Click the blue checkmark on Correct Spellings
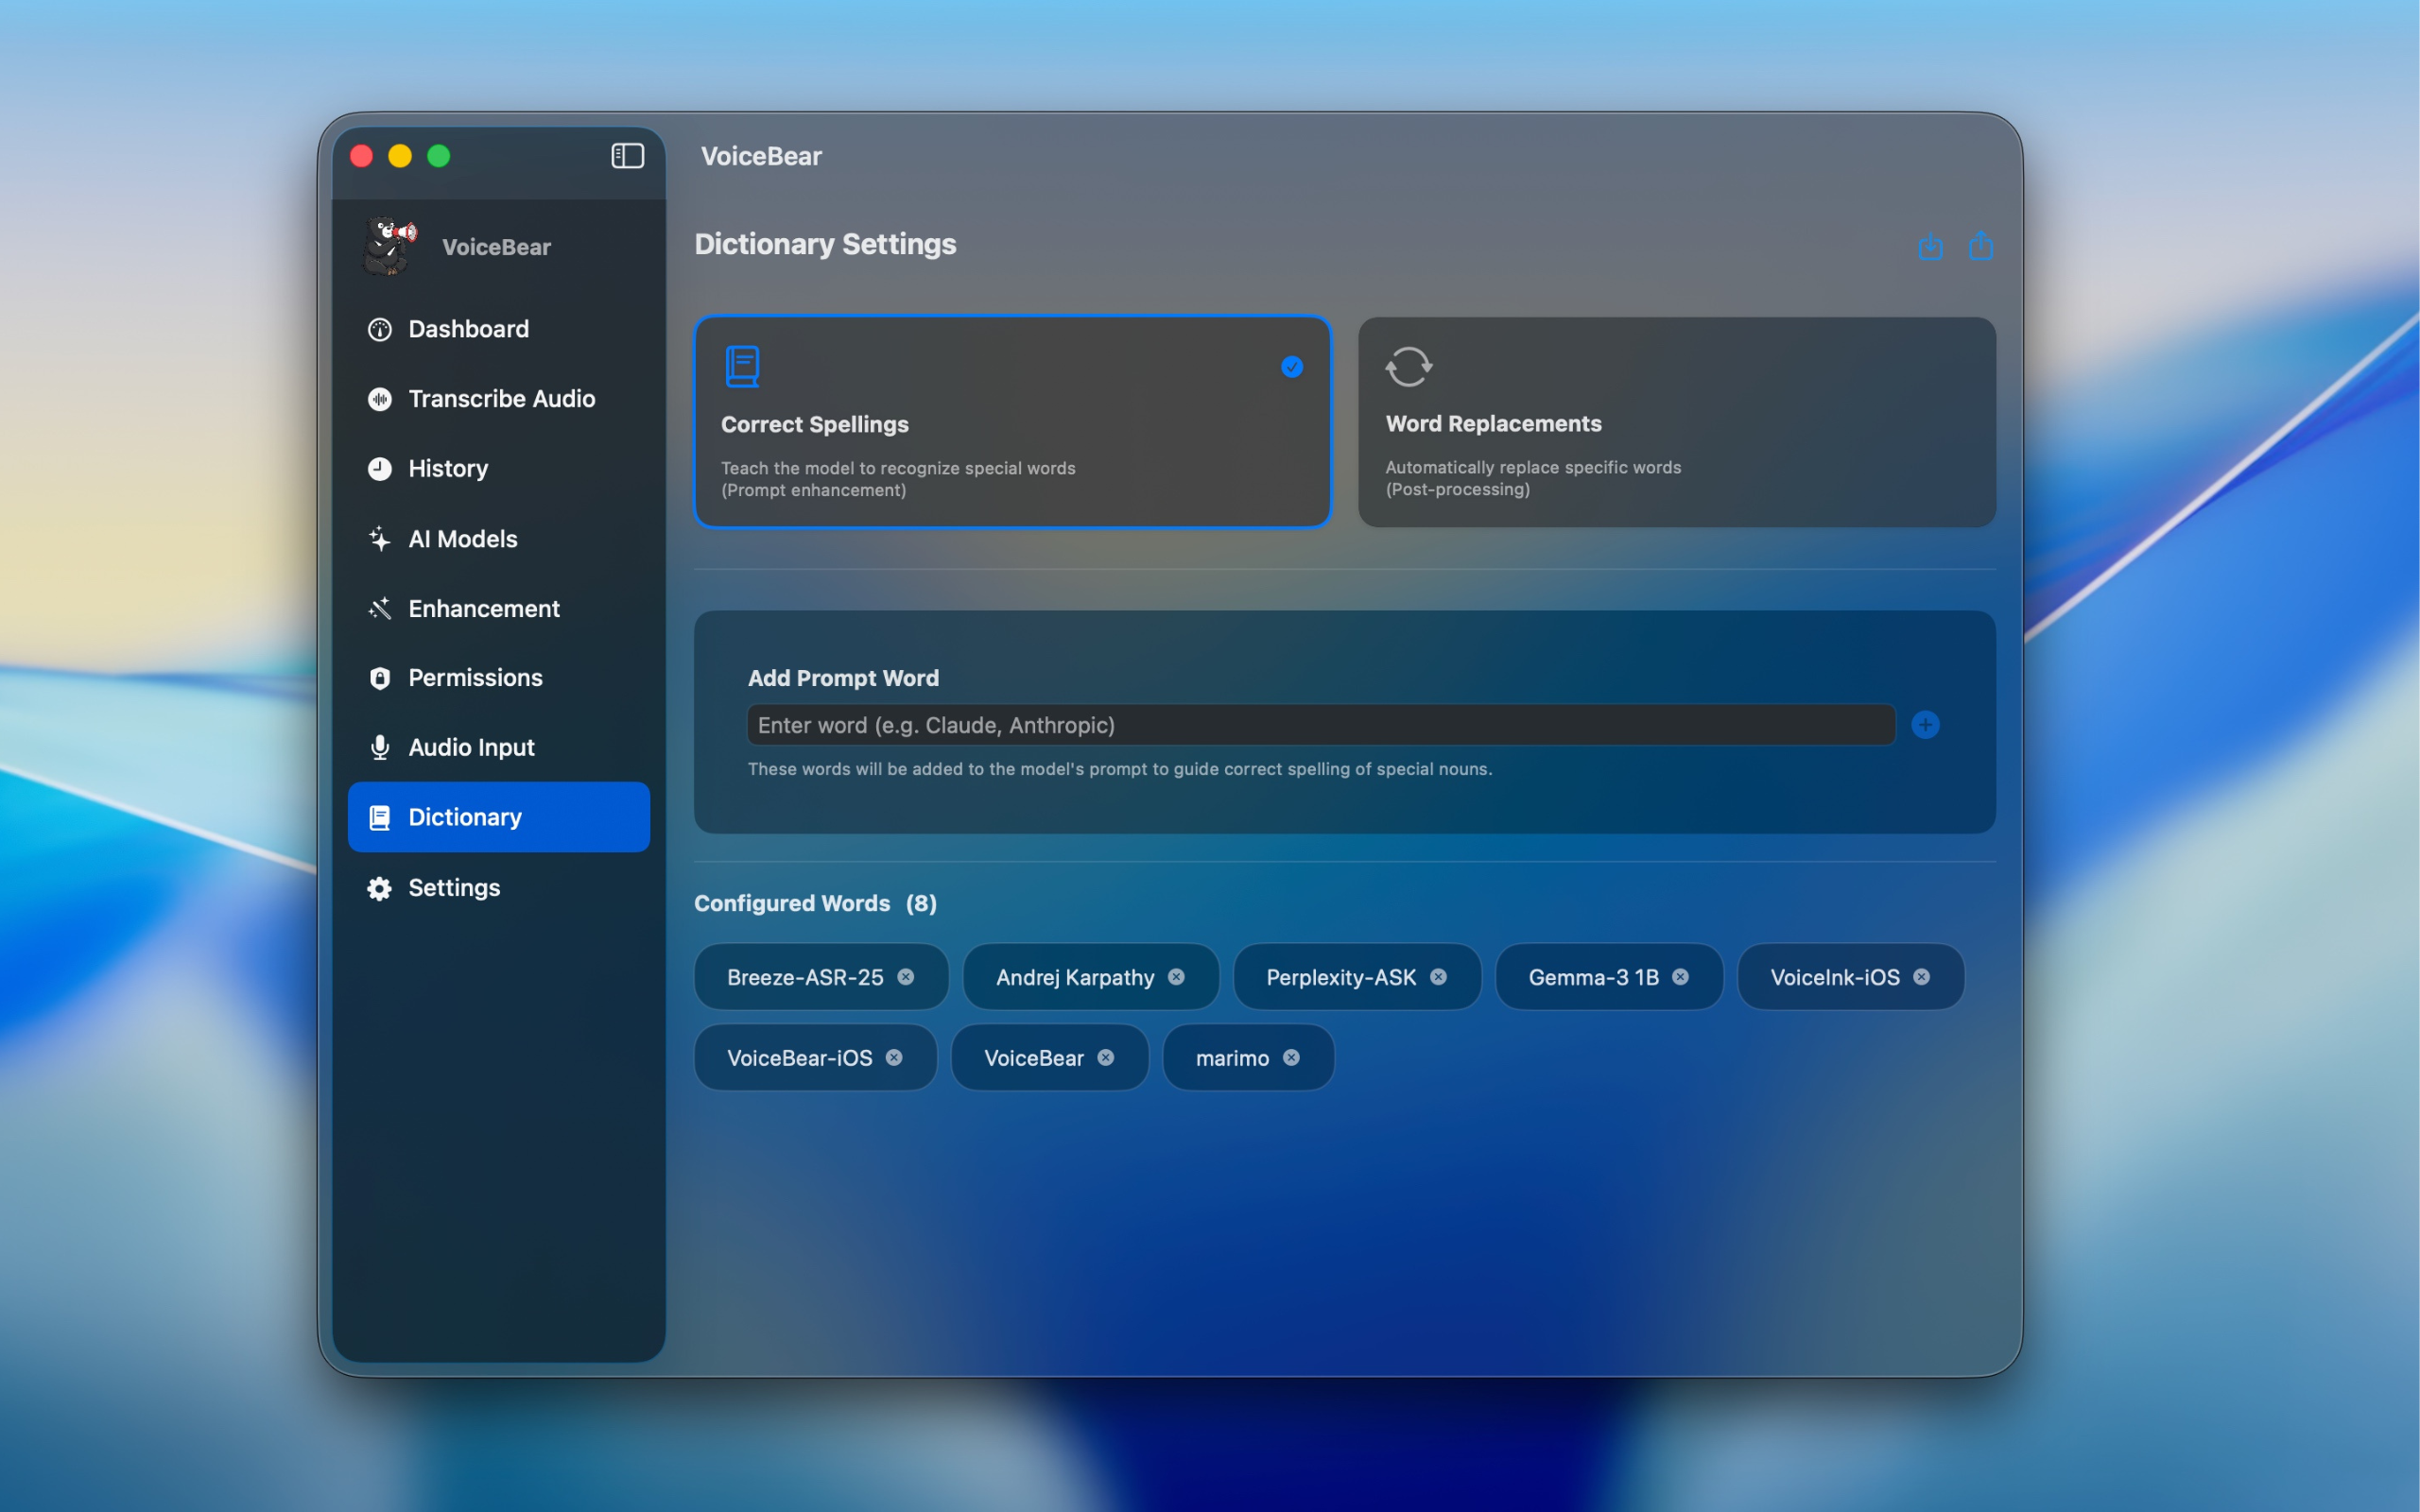This screenshot has height=1512, width=2420. (1291, 367)
